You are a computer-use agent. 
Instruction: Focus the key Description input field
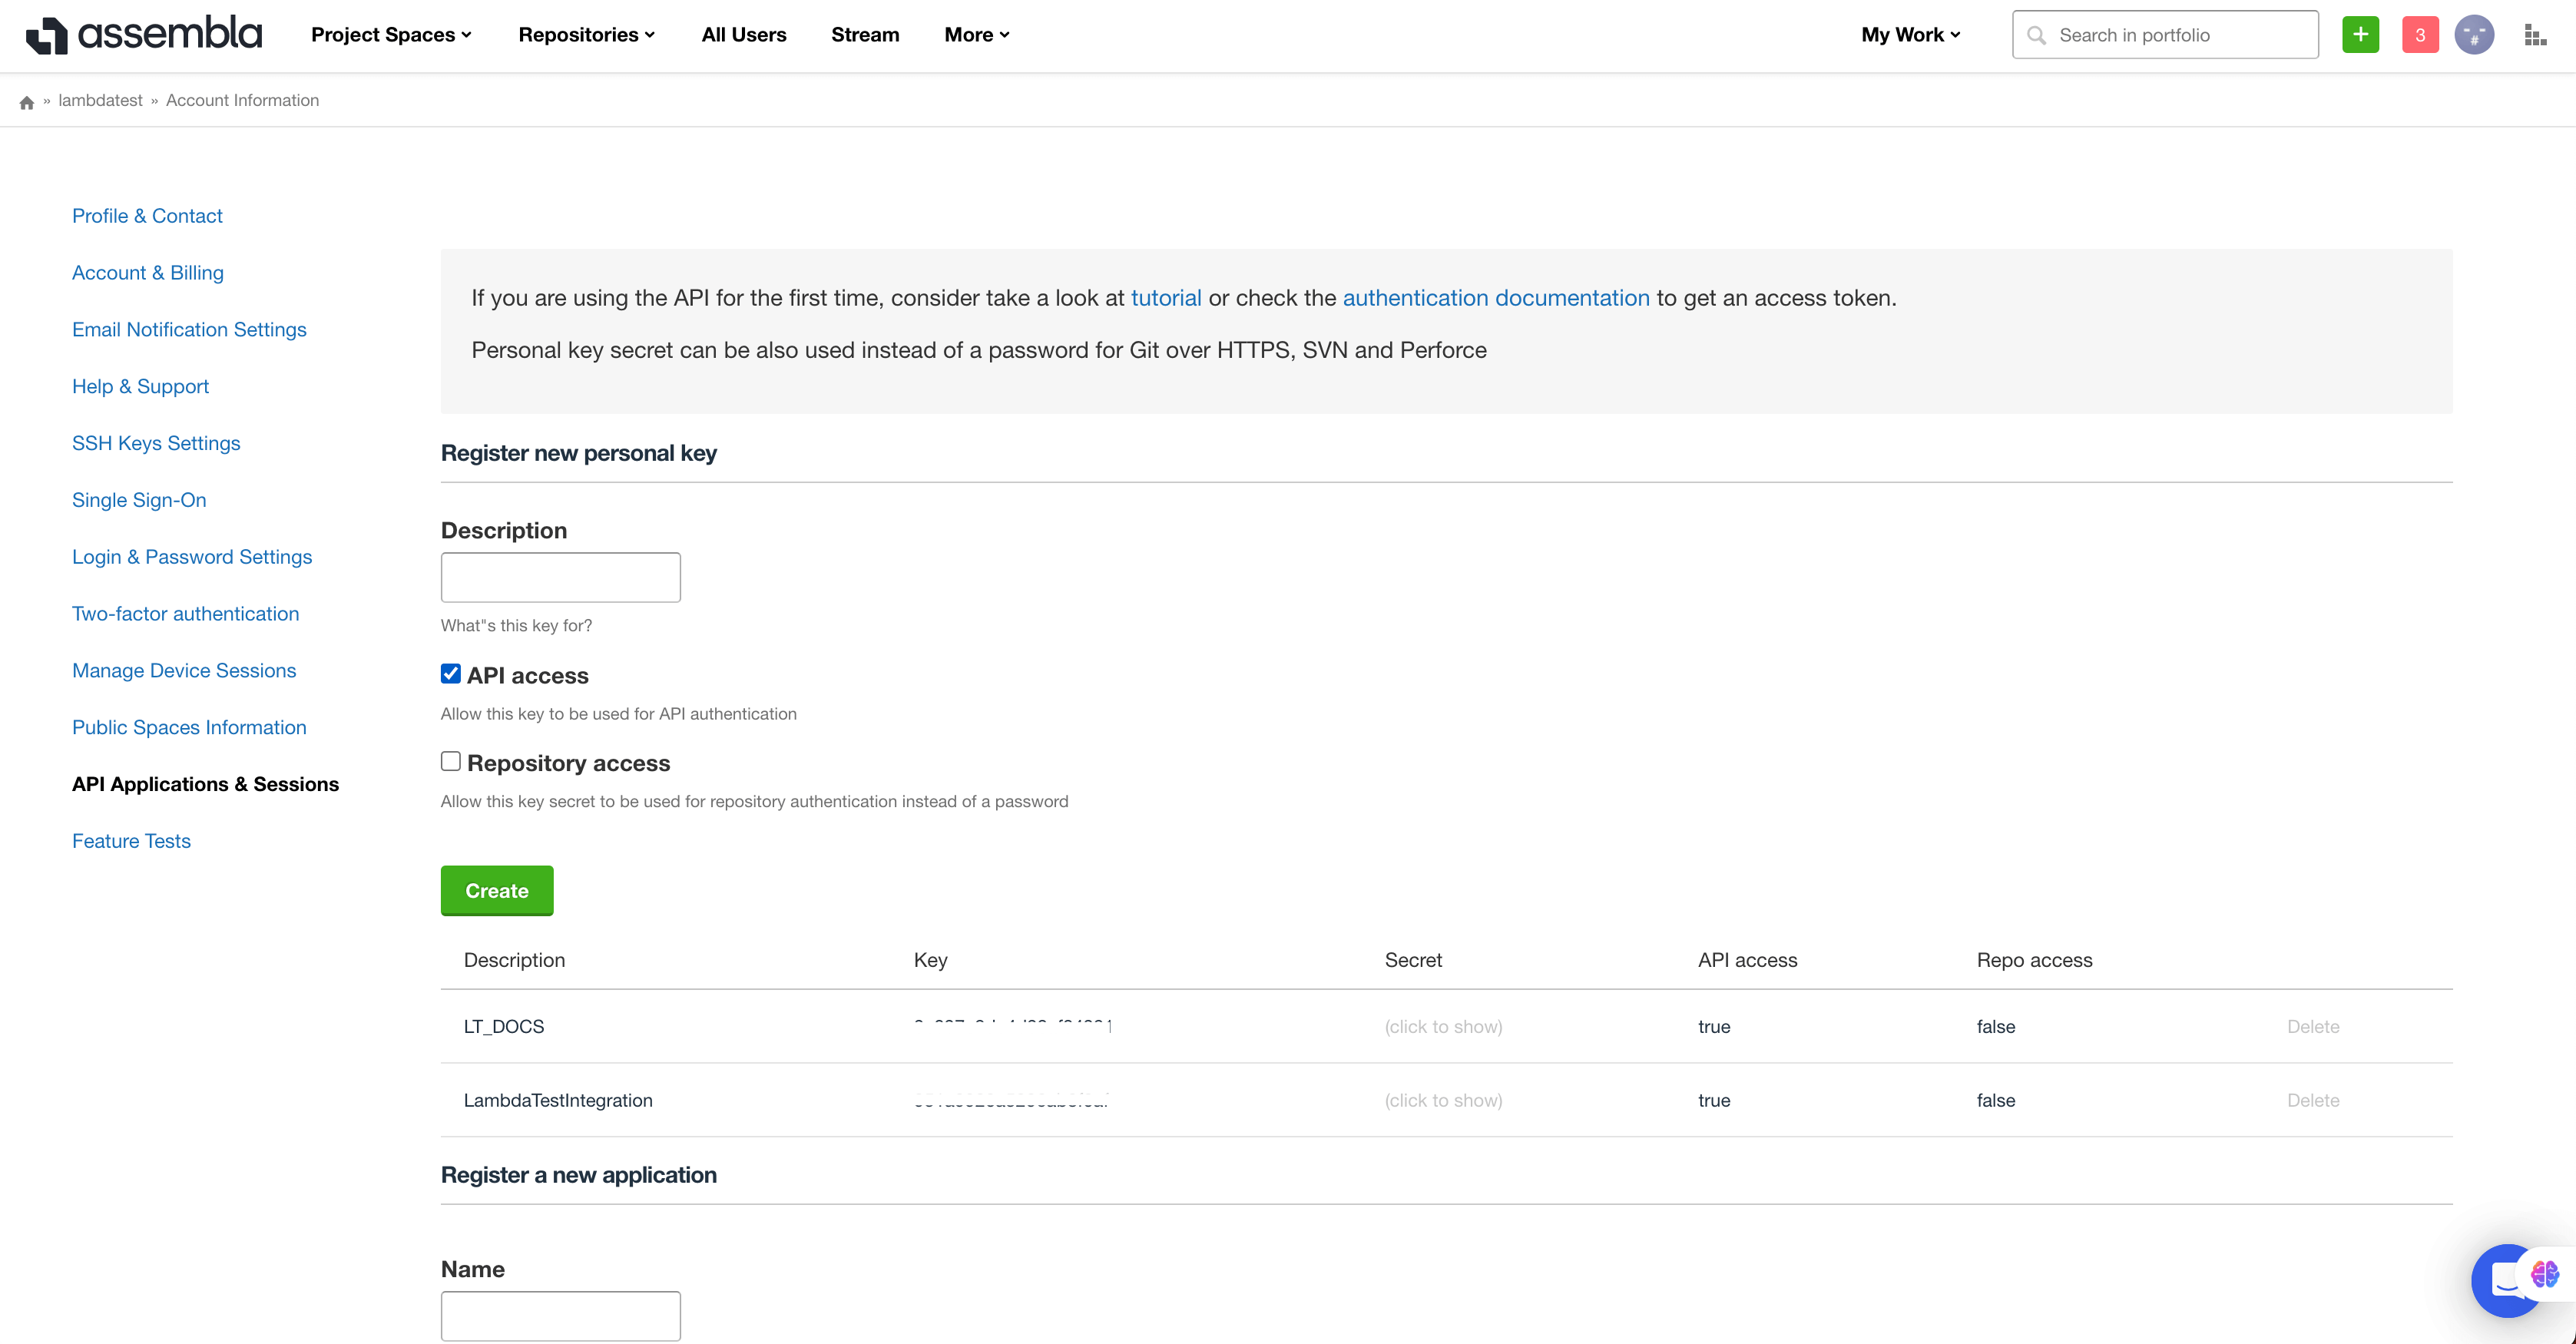(560, 577)
